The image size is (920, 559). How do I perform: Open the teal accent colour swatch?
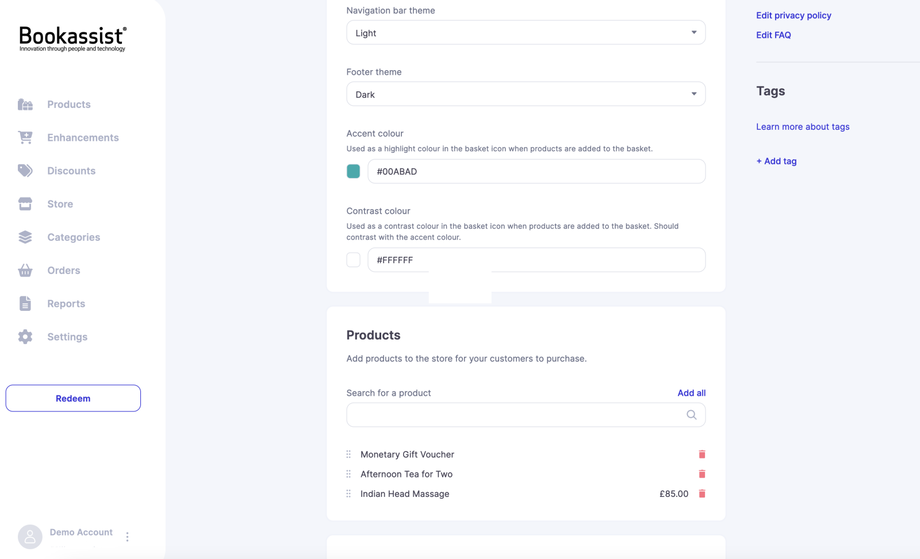[x=353, y=171]
